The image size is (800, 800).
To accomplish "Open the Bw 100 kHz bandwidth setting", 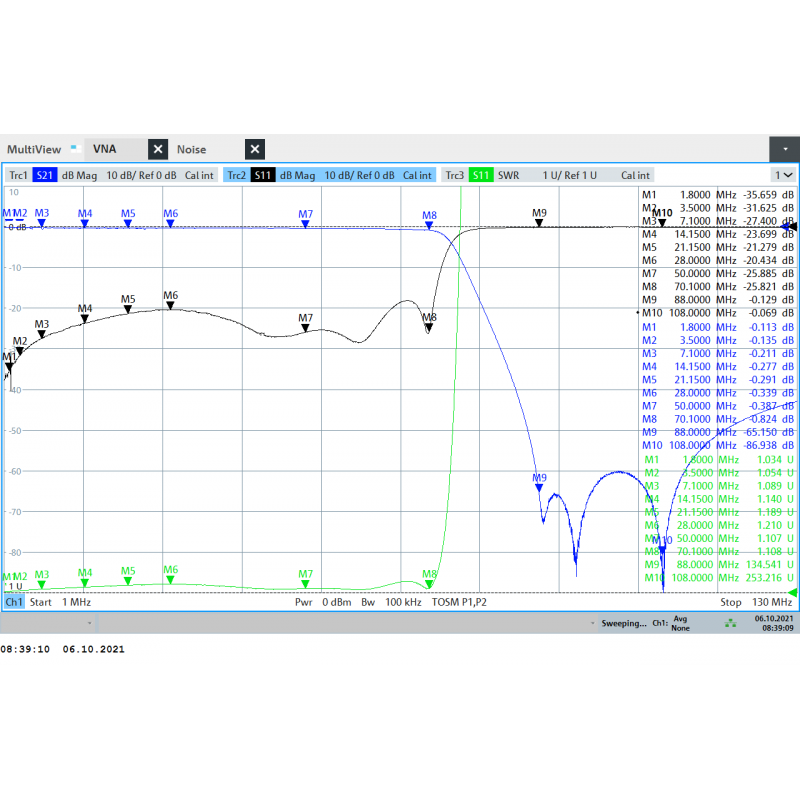I will [x=388, y=602].
